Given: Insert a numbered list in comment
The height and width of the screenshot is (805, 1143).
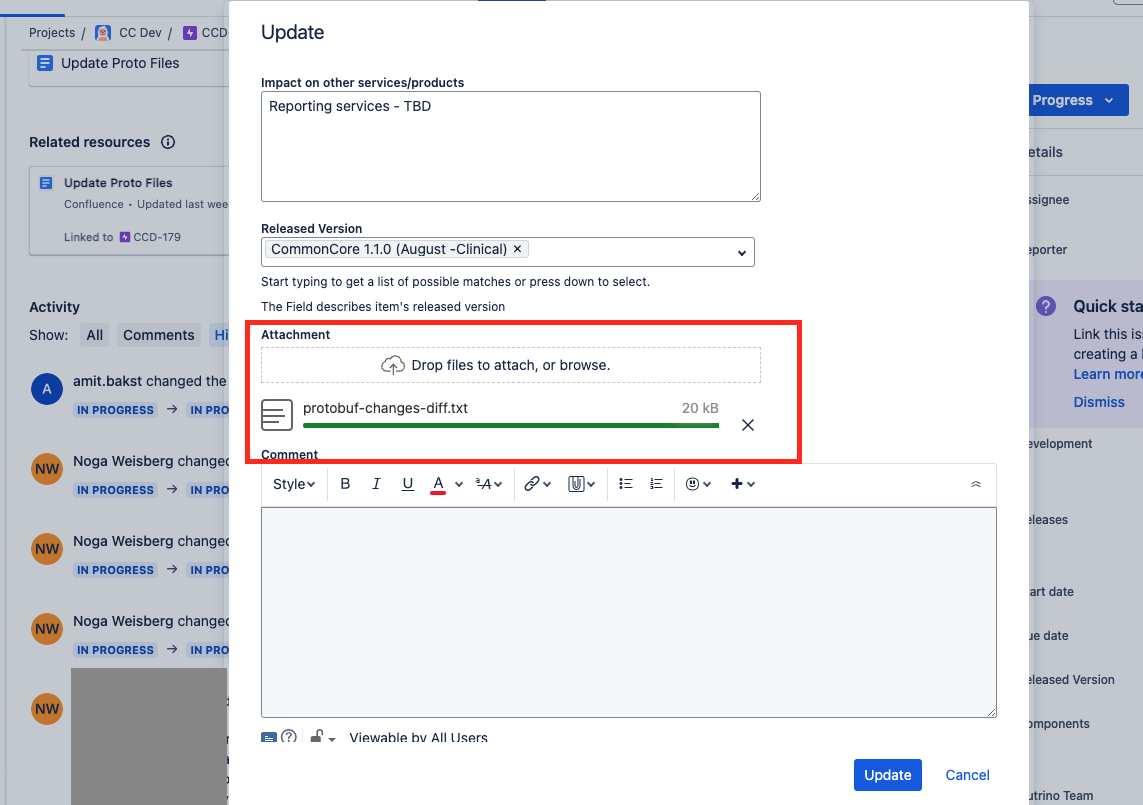Looking at the screenshot, I should [656, 484].
